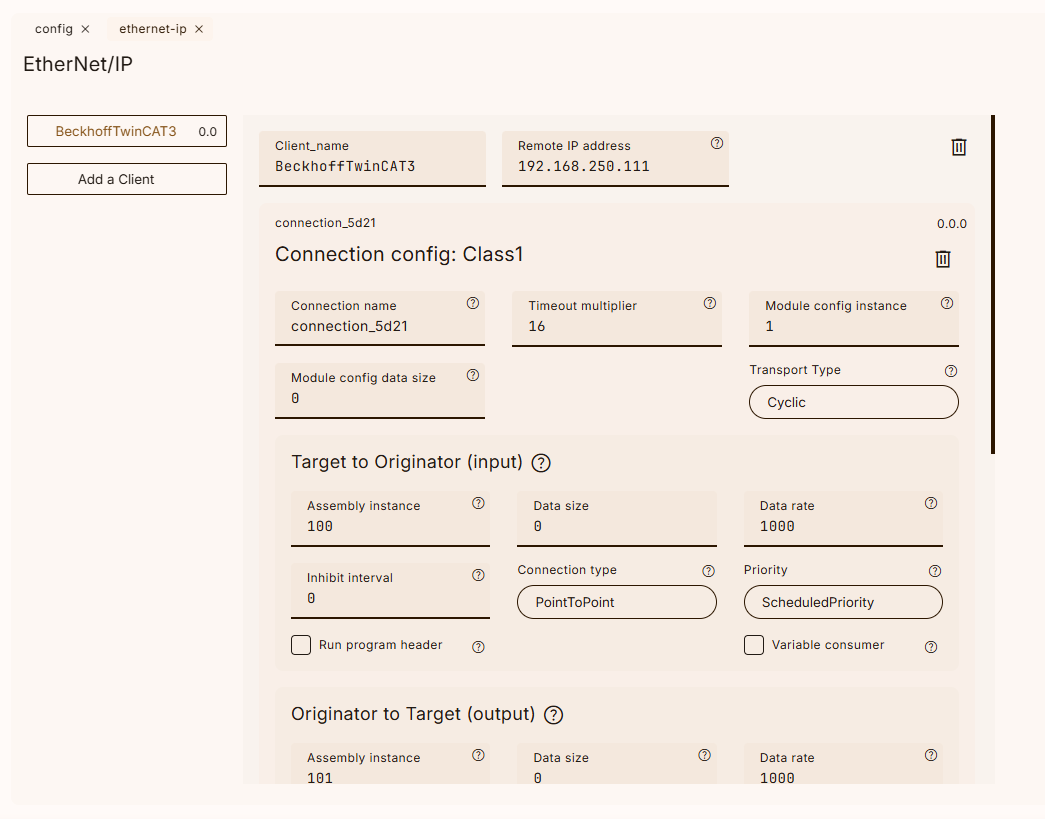This screenshot has width=1045, height=819.
Task: Click the Connection name input field
Action: [378, 327]
